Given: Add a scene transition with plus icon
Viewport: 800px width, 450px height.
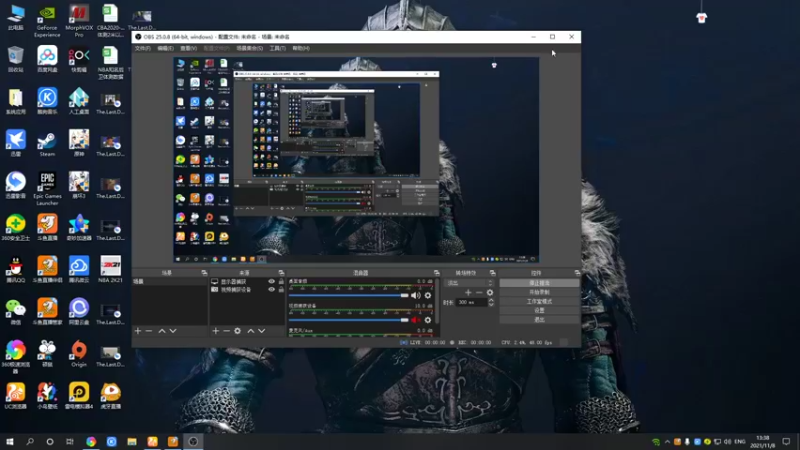Looking at the screenshot, I should tap(468, 292).
